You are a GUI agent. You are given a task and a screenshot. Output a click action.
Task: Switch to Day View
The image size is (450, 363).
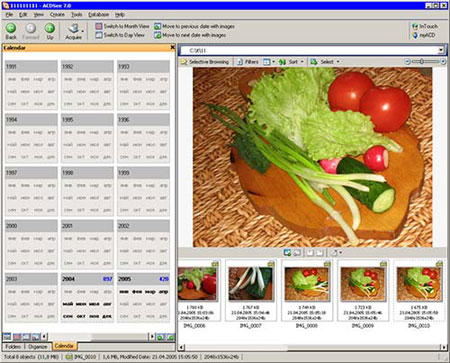pos(120,35)
